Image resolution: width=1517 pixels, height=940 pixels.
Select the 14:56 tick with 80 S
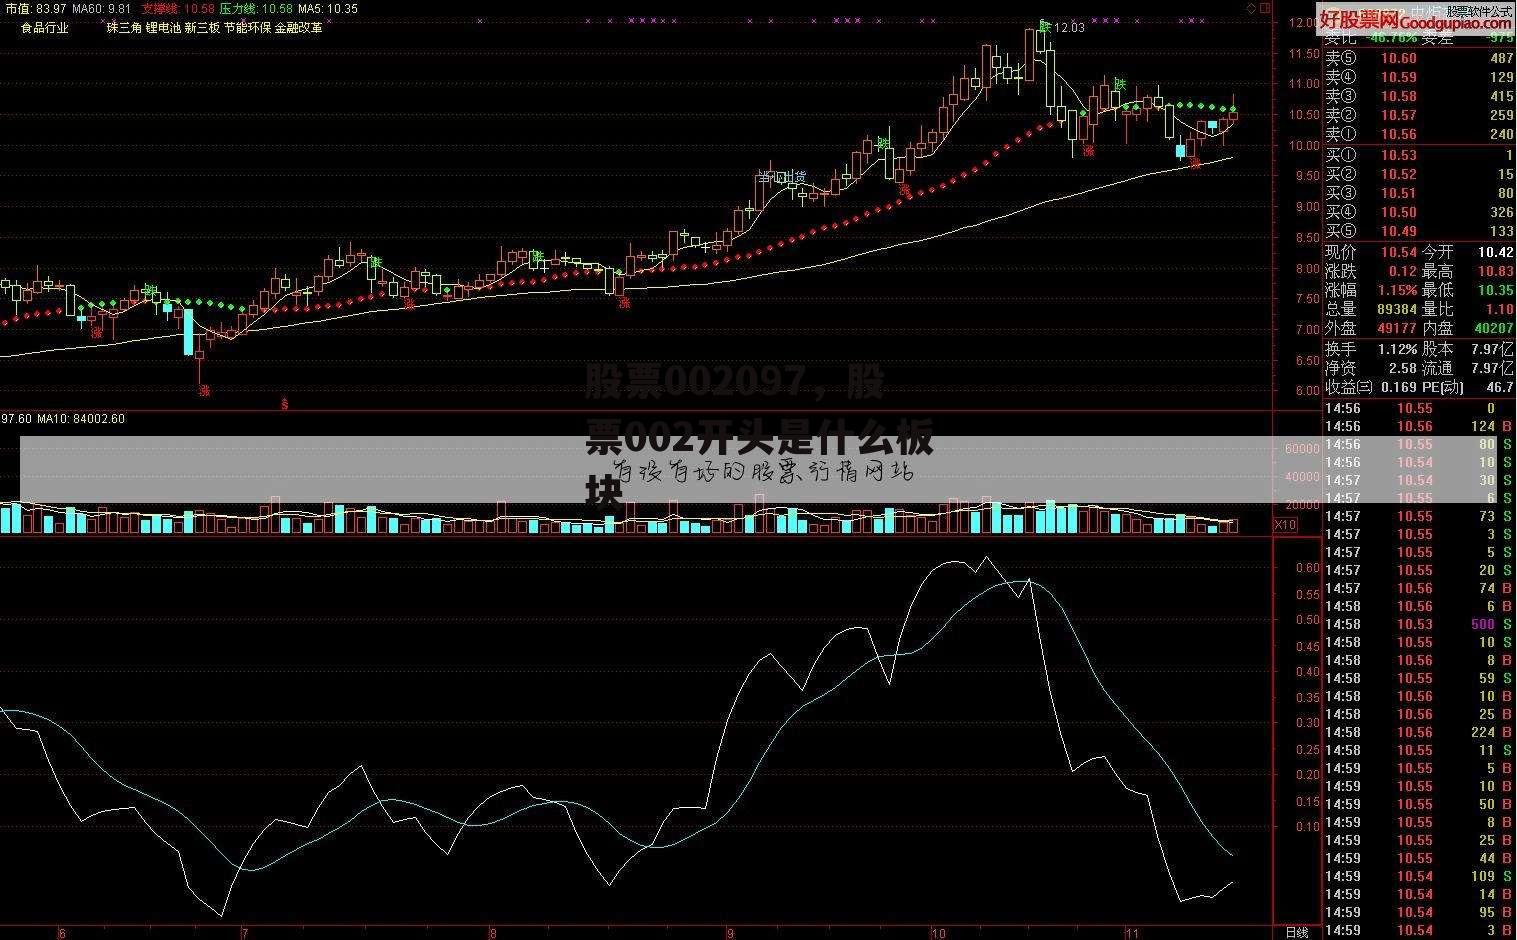1419,444
